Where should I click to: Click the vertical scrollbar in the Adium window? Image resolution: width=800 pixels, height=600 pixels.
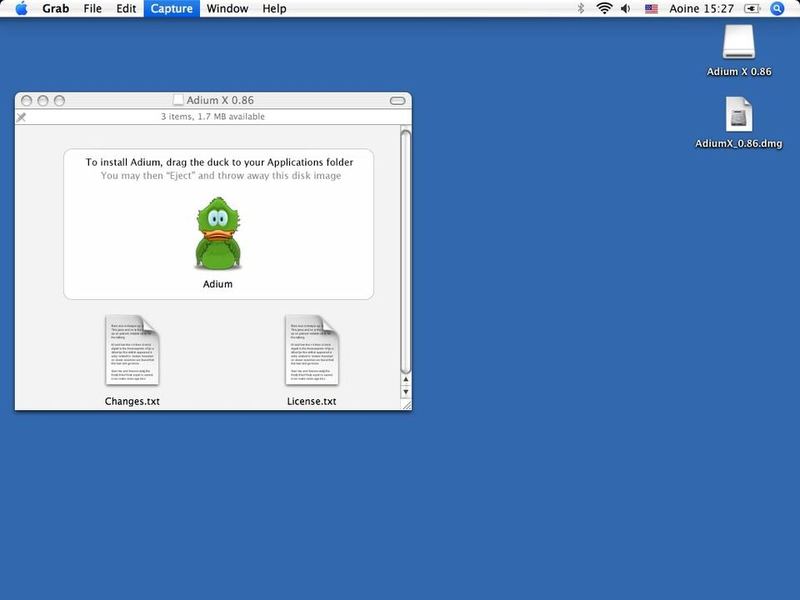click(405, 250)
